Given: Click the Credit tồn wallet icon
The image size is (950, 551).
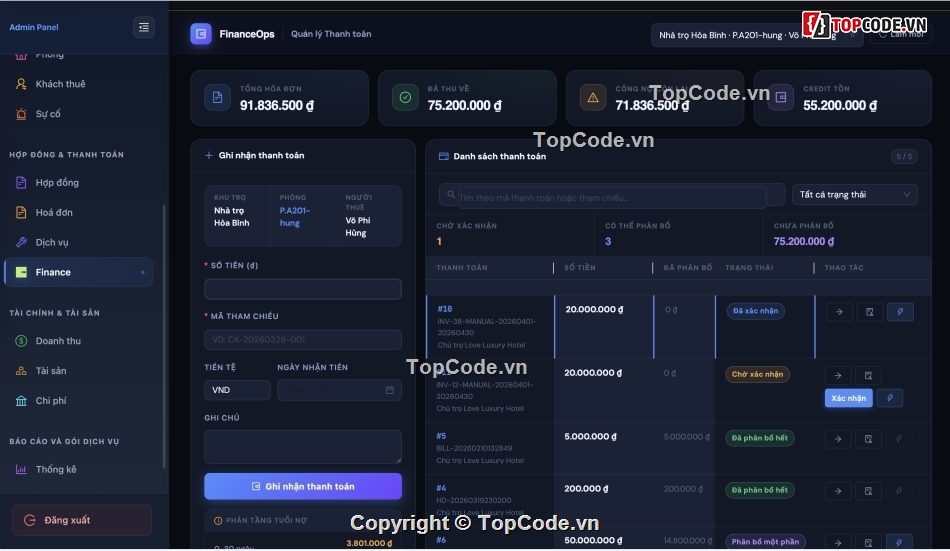Looking at the screenshot, I should (781, 98).
